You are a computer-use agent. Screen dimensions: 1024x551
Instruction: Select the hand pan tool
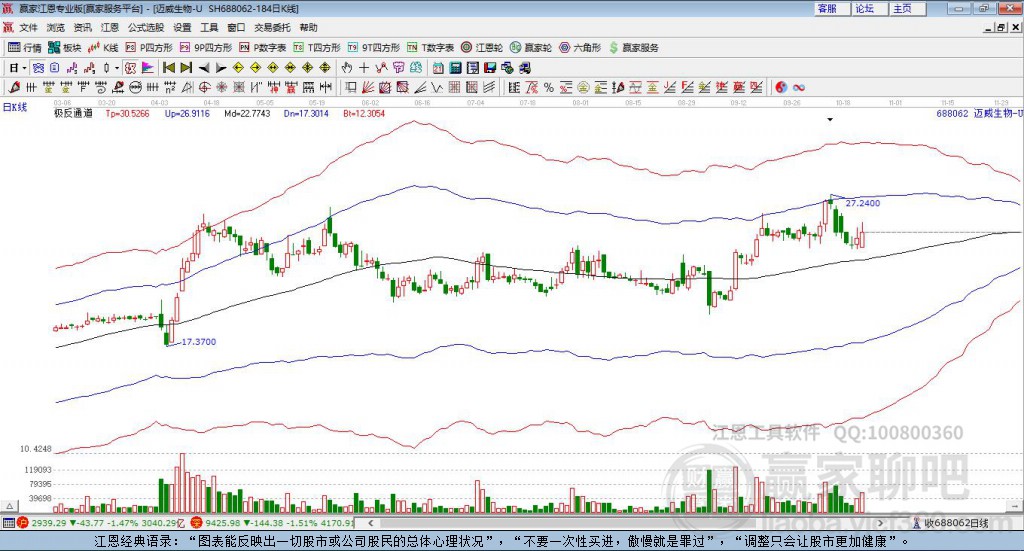(346, 67)
